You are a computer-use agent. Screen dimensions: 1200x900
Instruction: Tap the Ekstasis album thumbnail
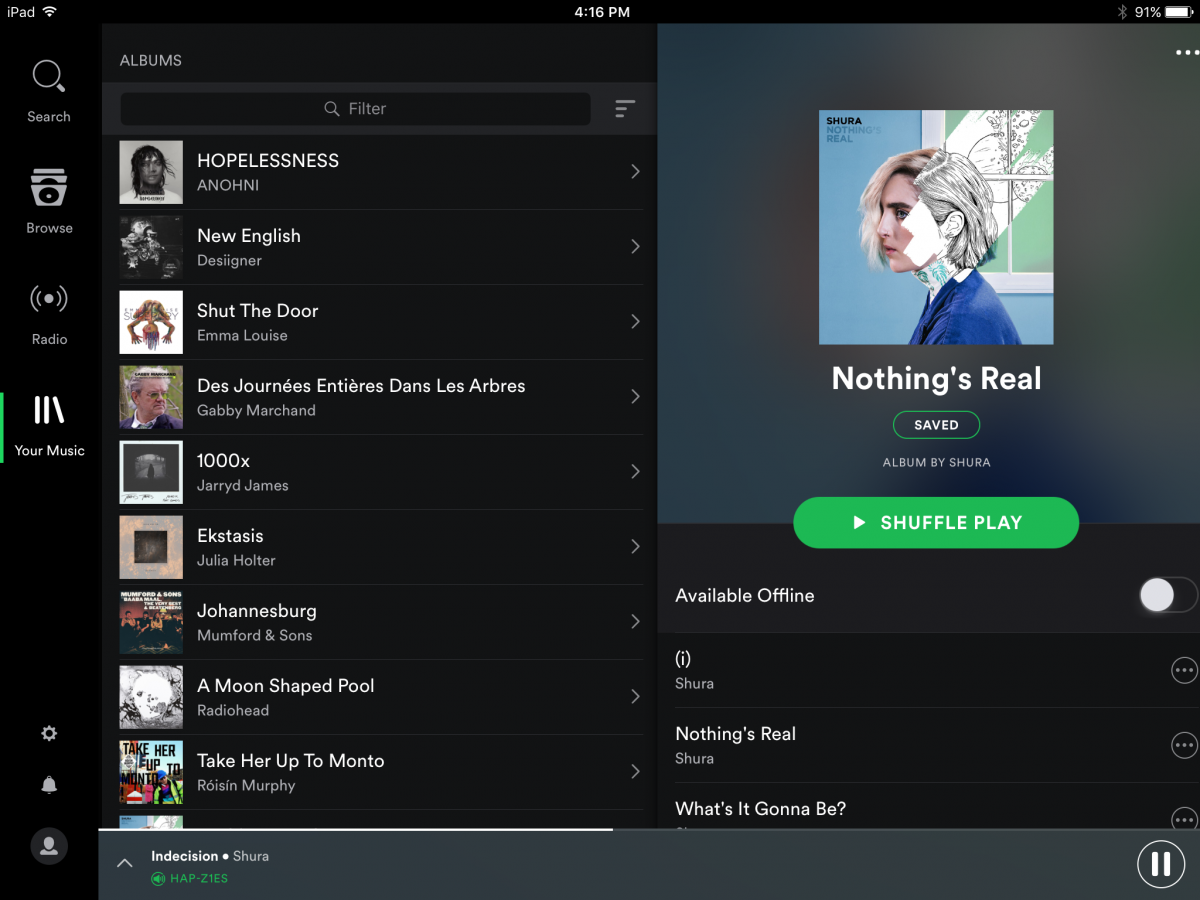pos(151,547)
